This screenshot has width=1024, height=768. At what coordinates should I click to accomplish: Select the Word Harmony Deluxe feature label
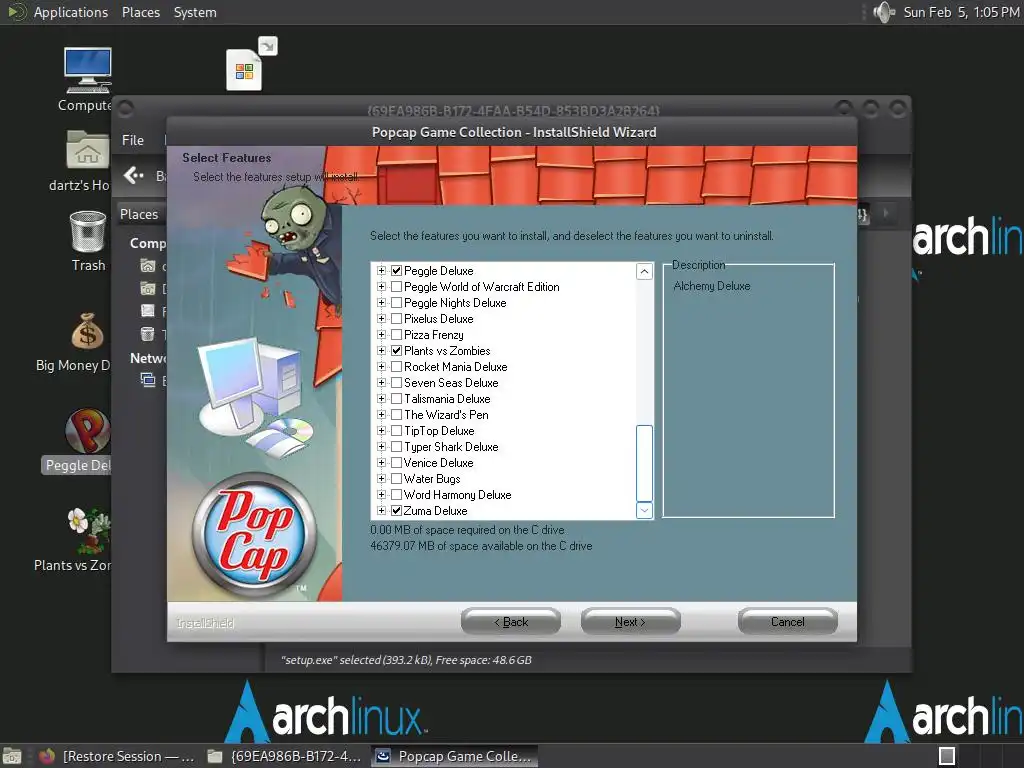[457, 494]
